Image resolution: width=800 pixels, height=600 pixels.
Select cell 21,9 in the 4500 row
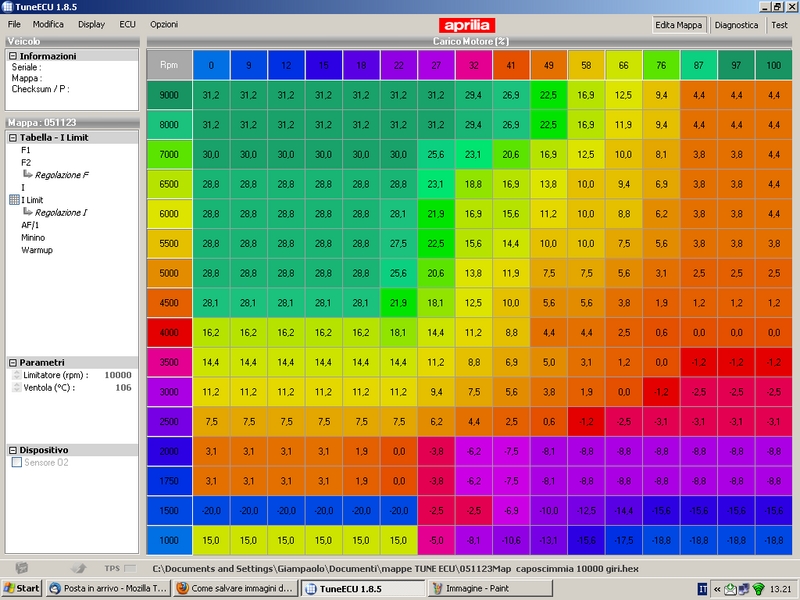tap(398, 303)
